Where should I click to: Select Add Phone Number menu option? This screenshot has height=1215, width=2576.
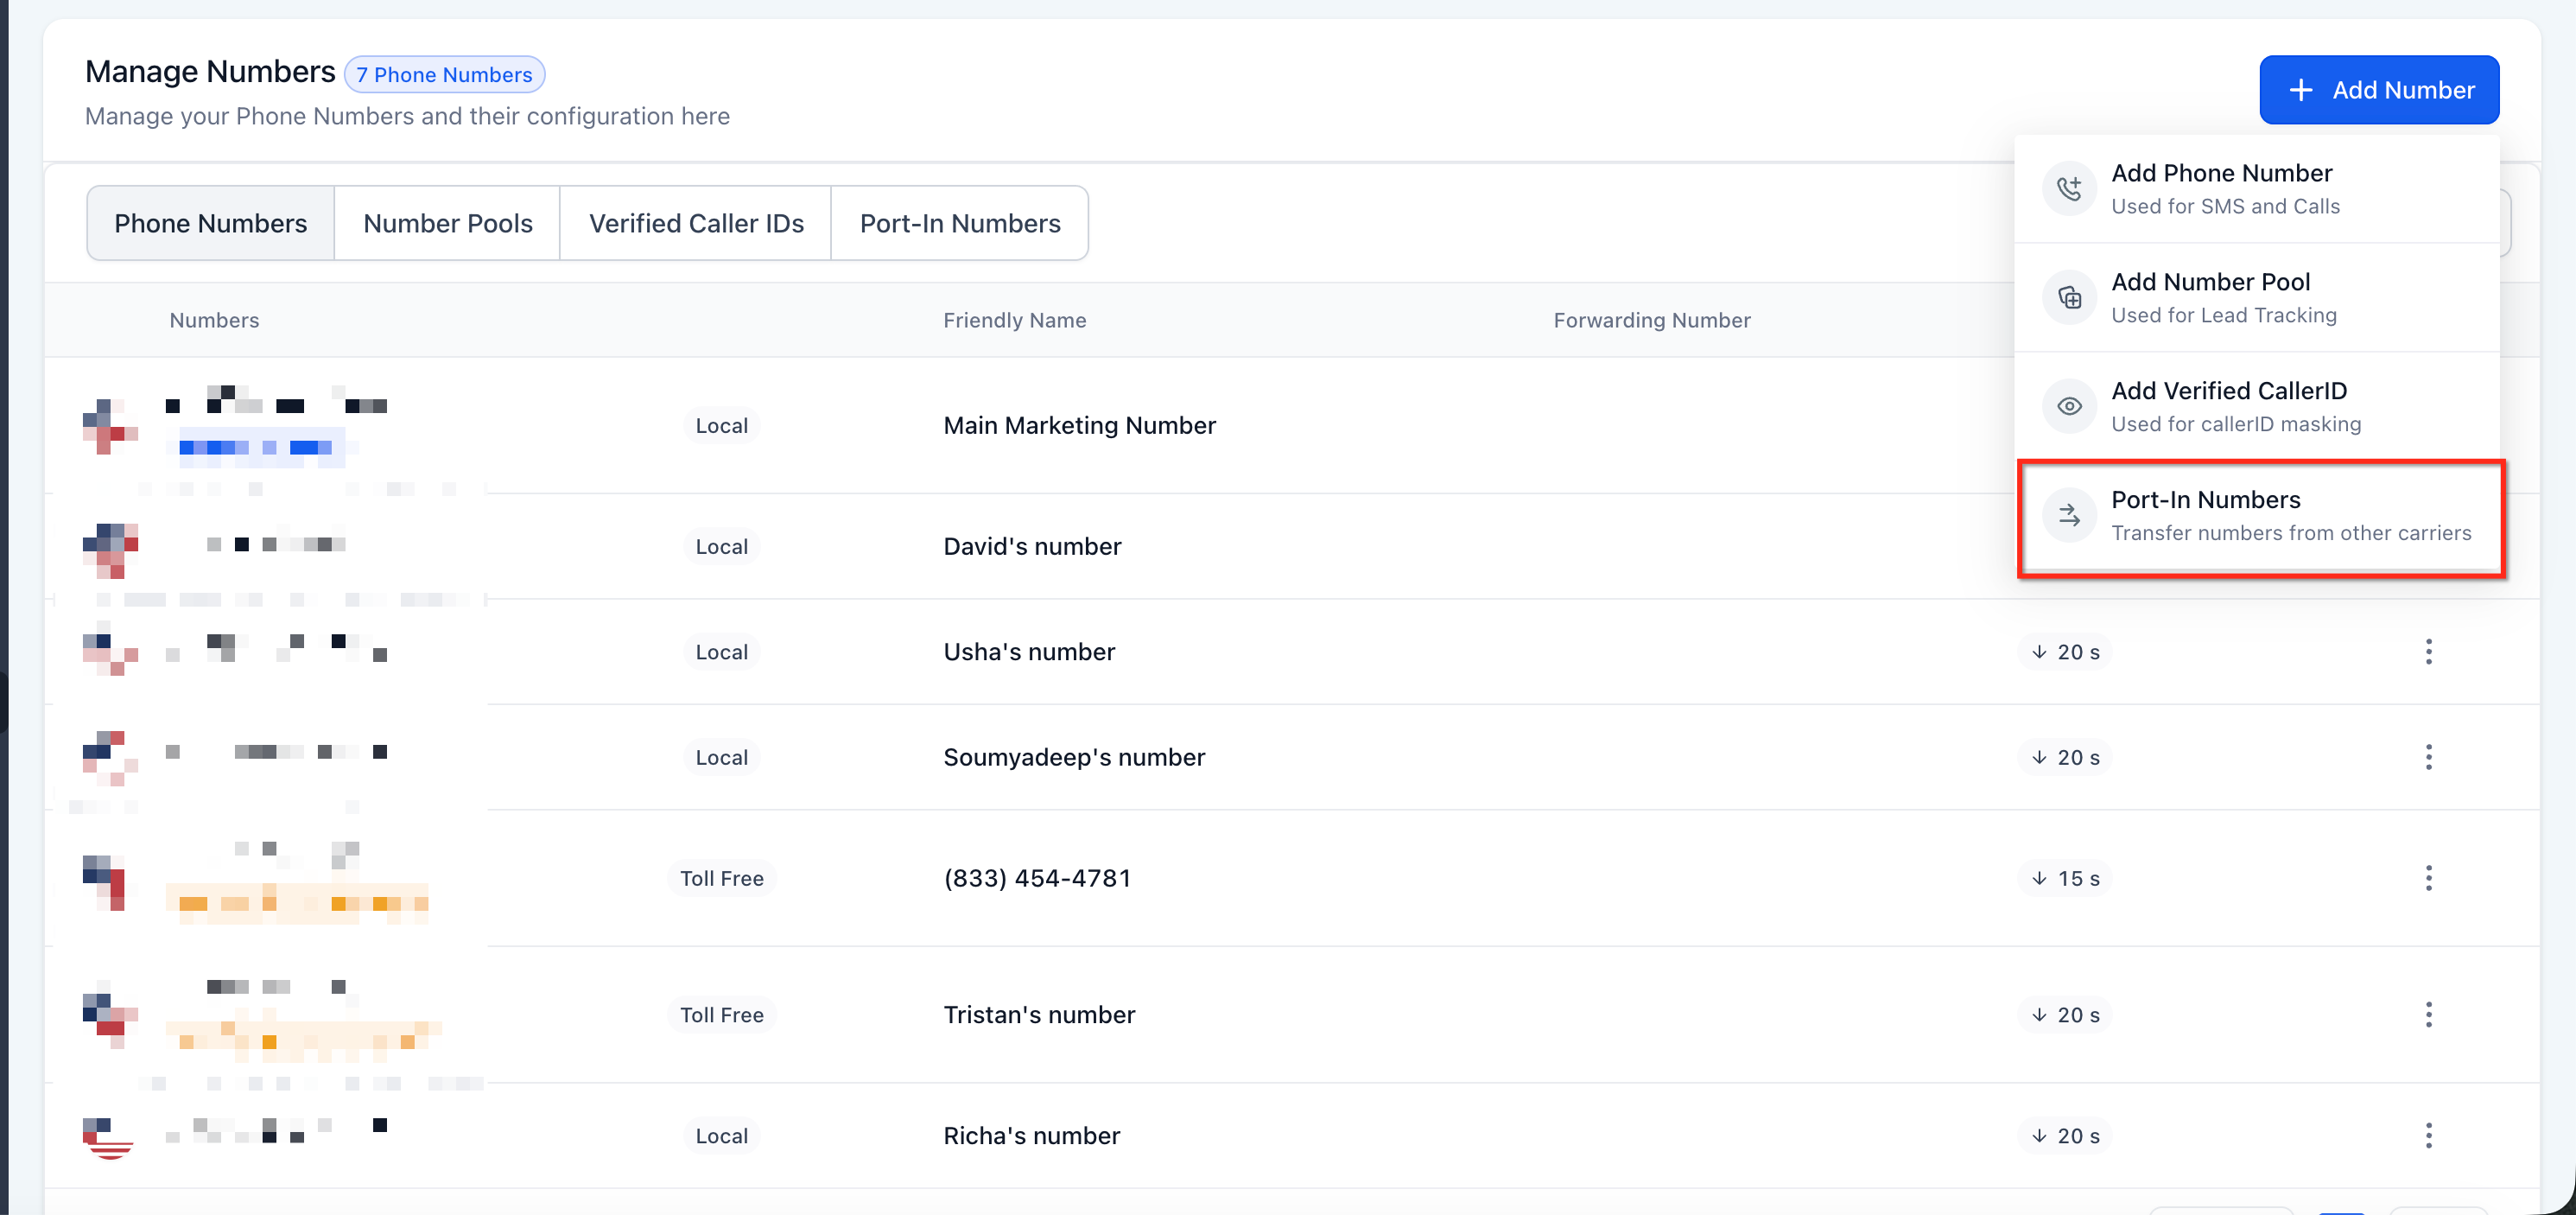point(2256,188)
